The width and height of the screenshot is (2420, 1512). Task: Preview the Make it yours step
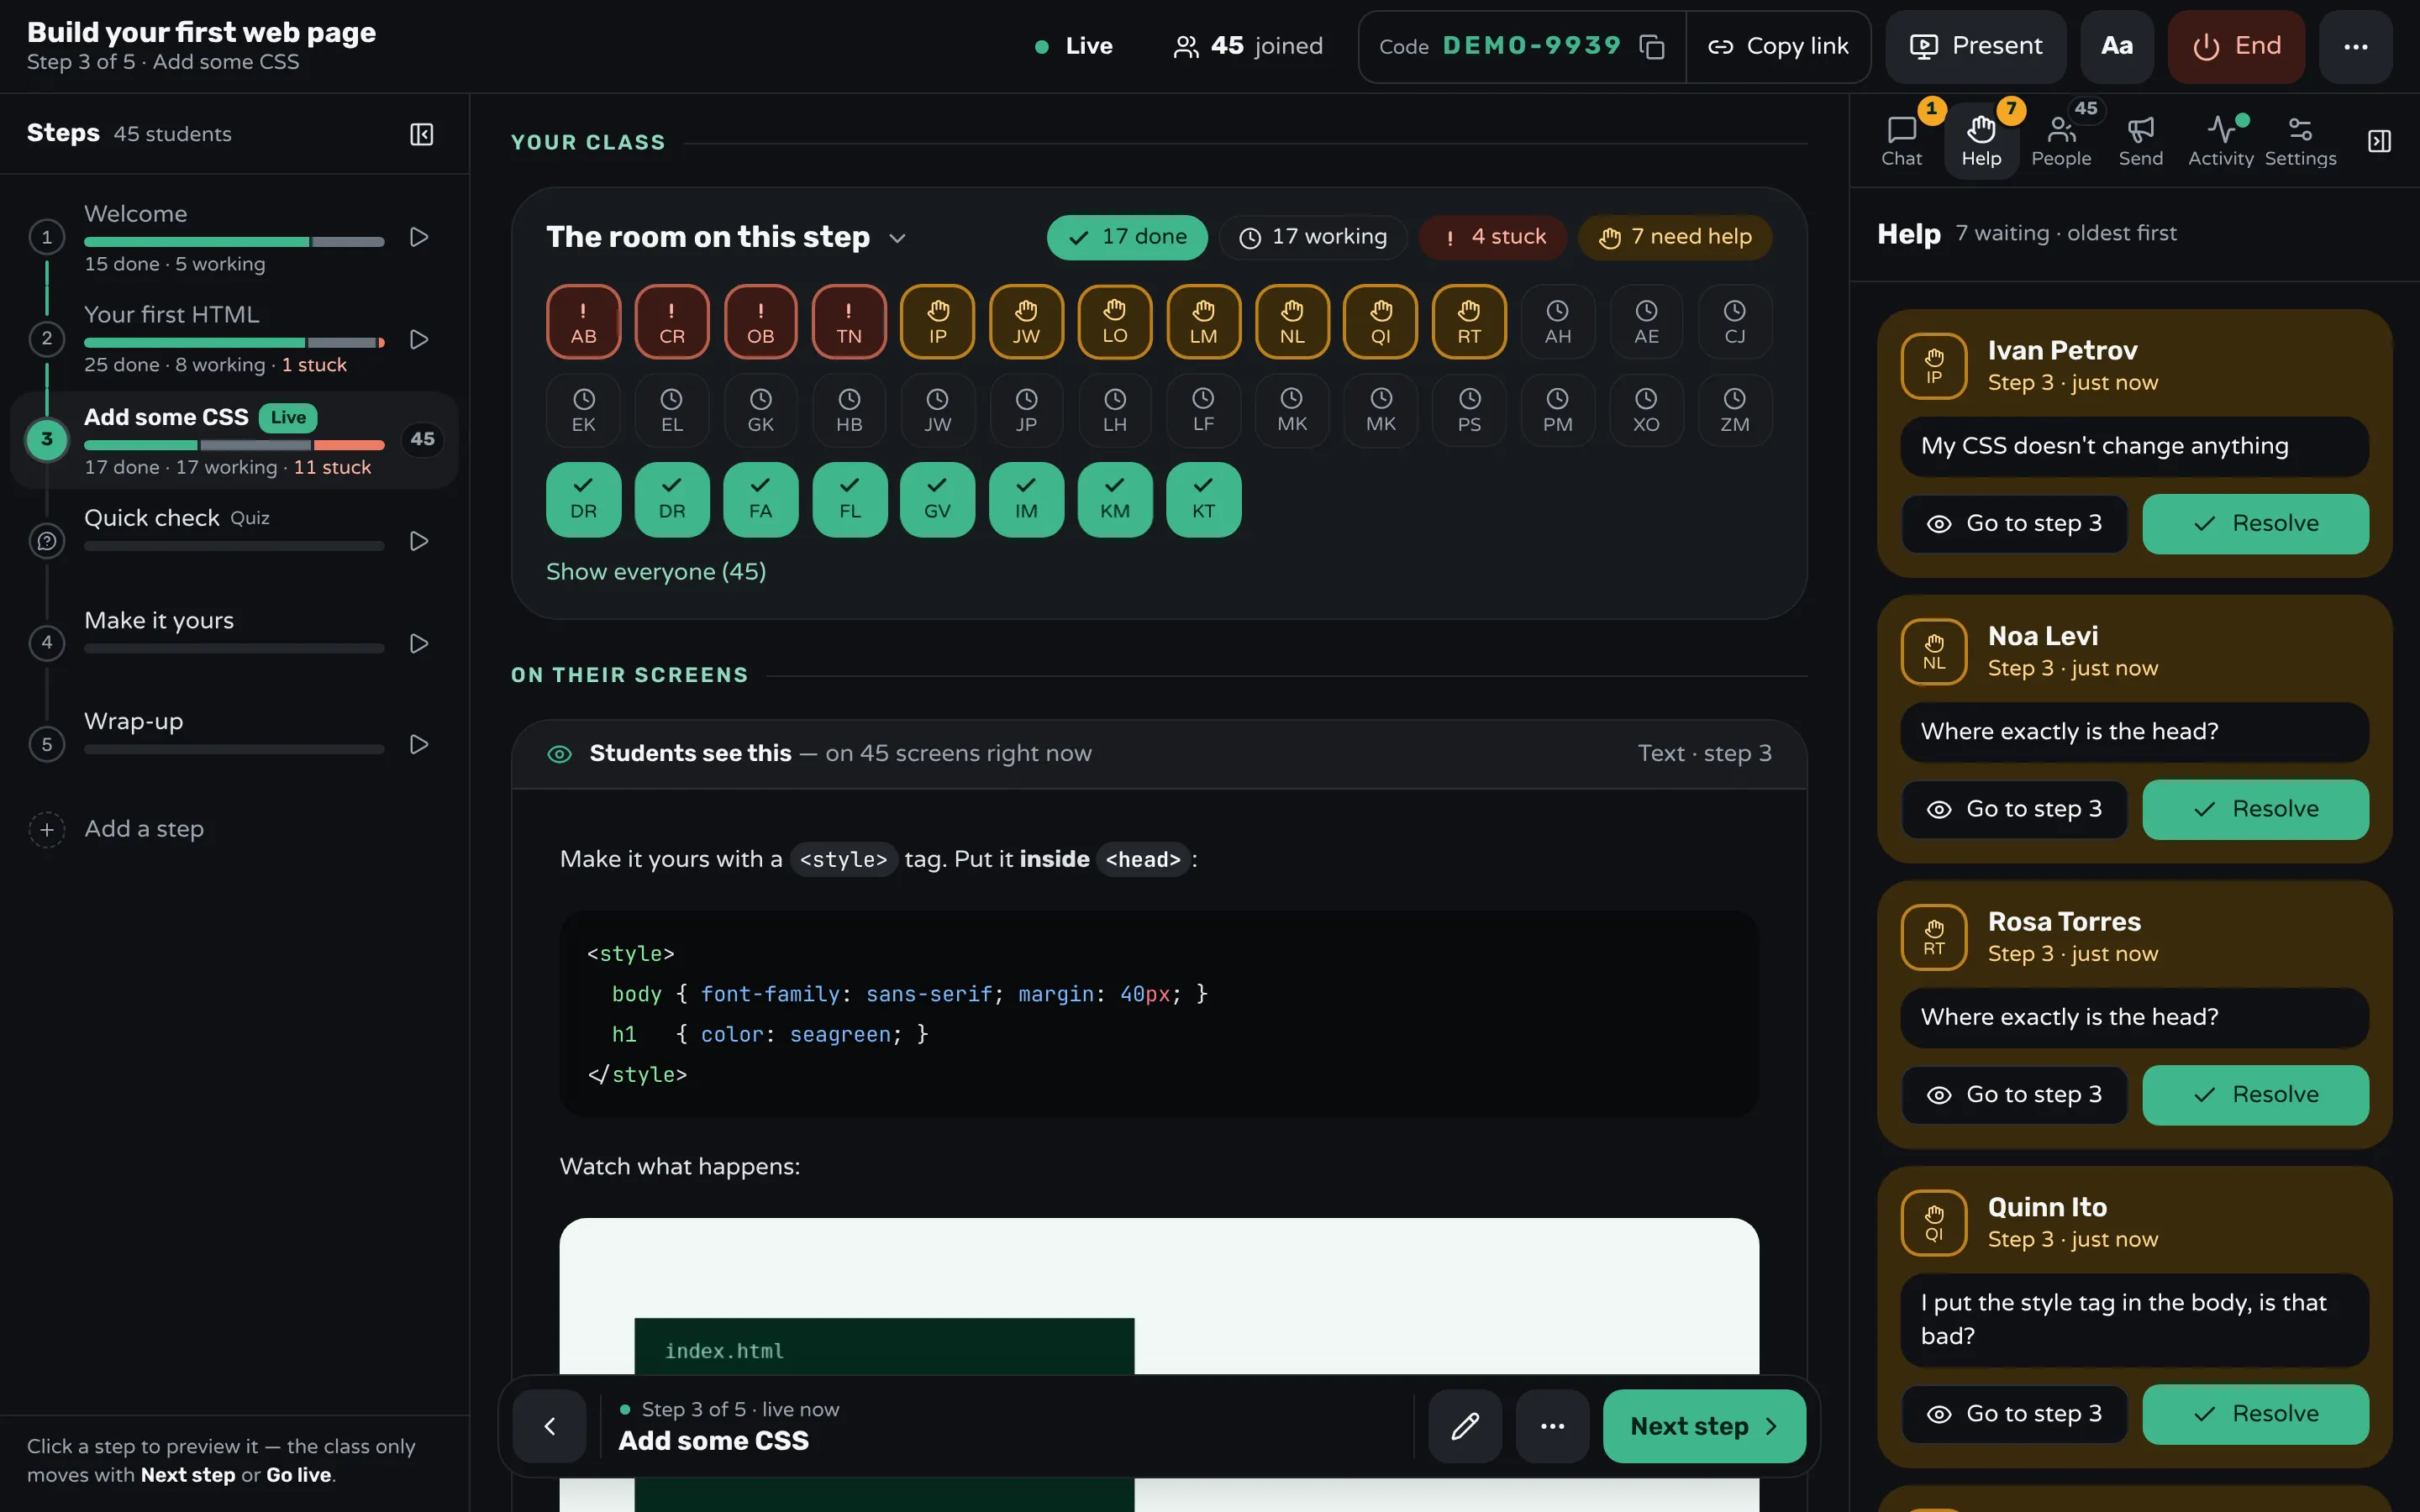click(419, 643)
